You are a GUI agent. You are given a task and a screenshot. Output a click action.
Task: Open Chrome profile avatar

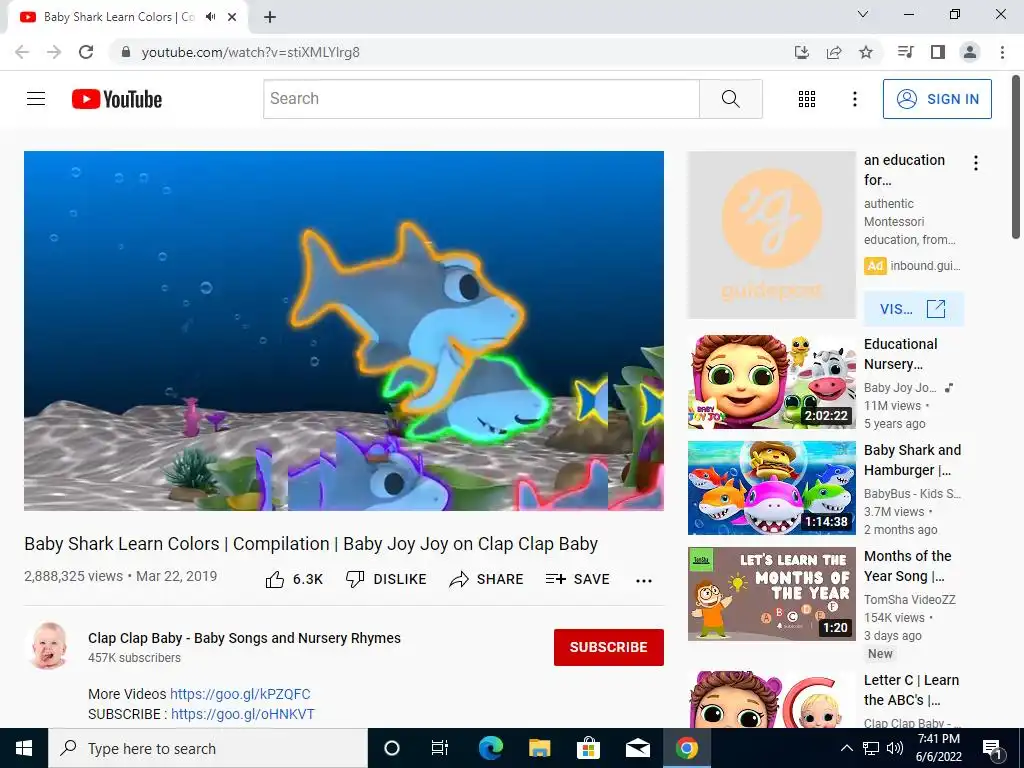click(970, 52)
